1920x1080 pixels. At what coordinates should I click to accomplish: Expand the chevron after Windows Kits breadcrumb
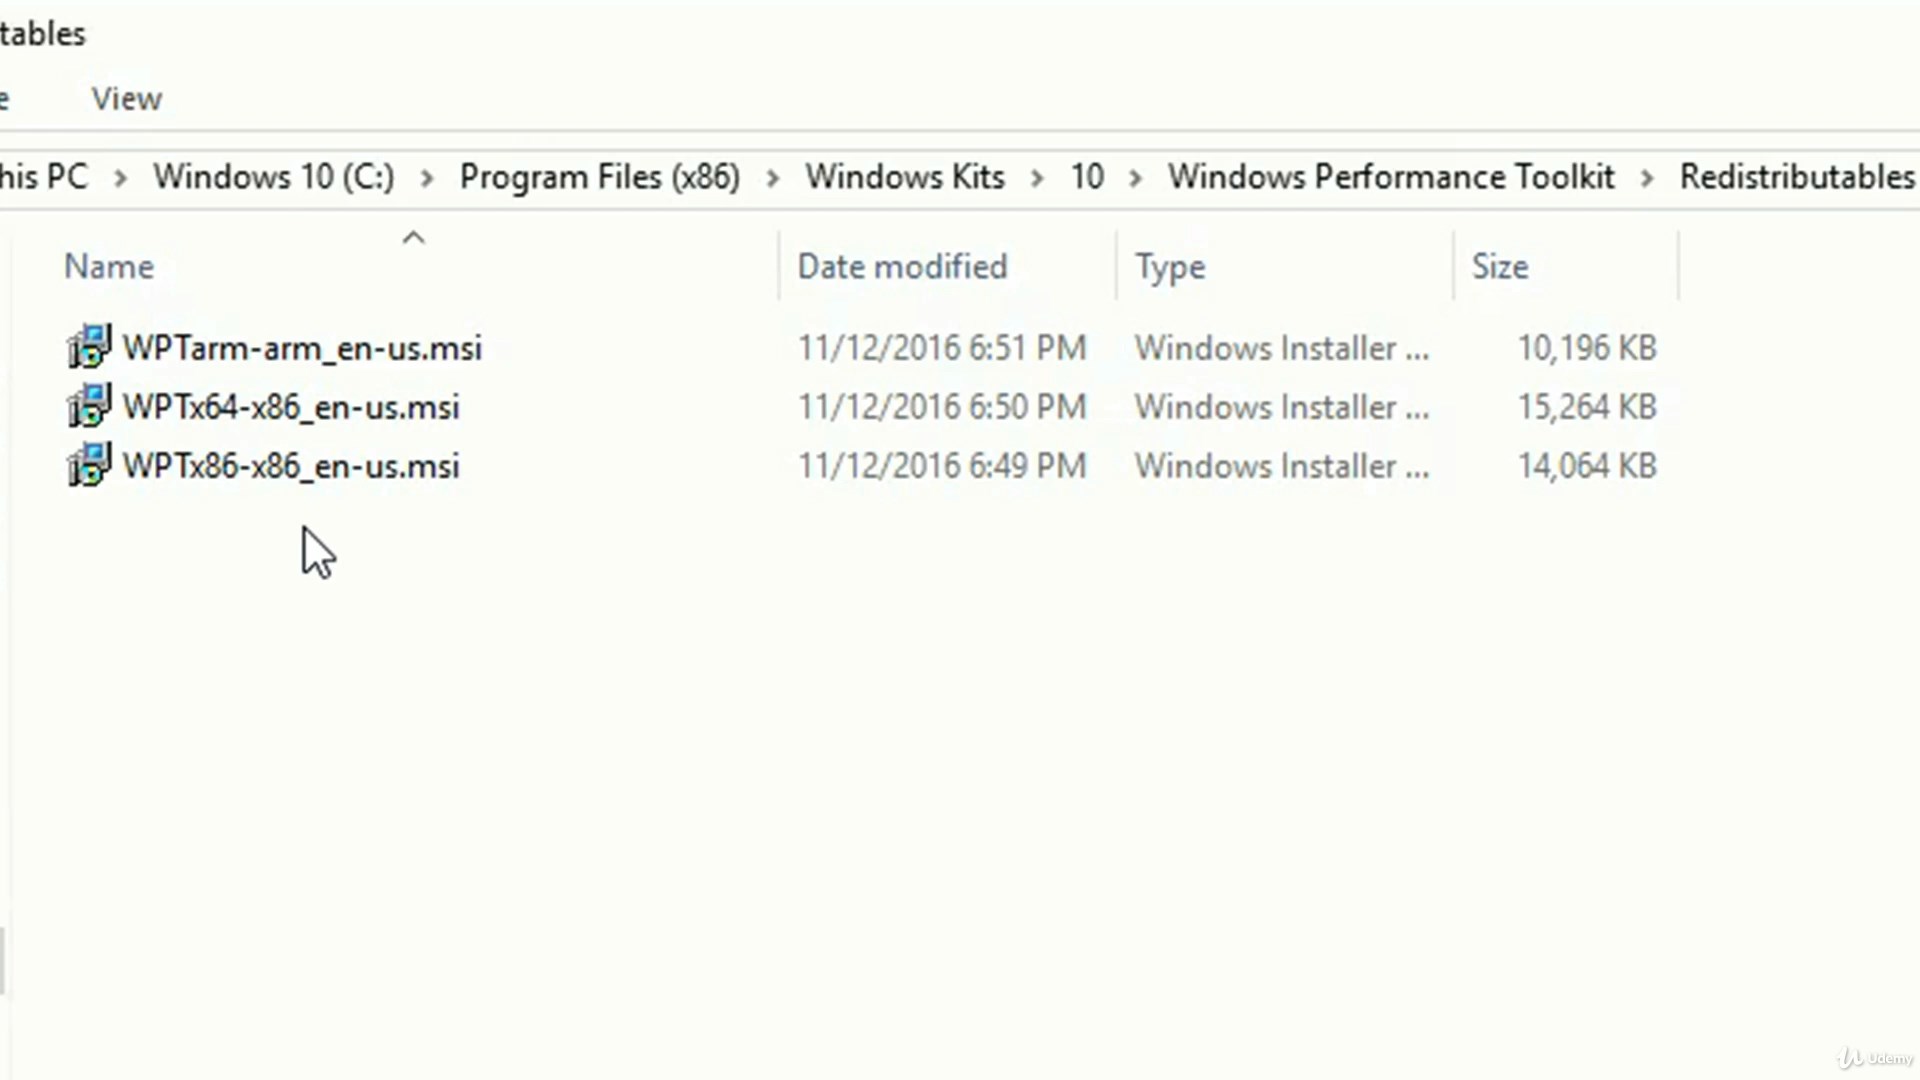coord(1037,178)
